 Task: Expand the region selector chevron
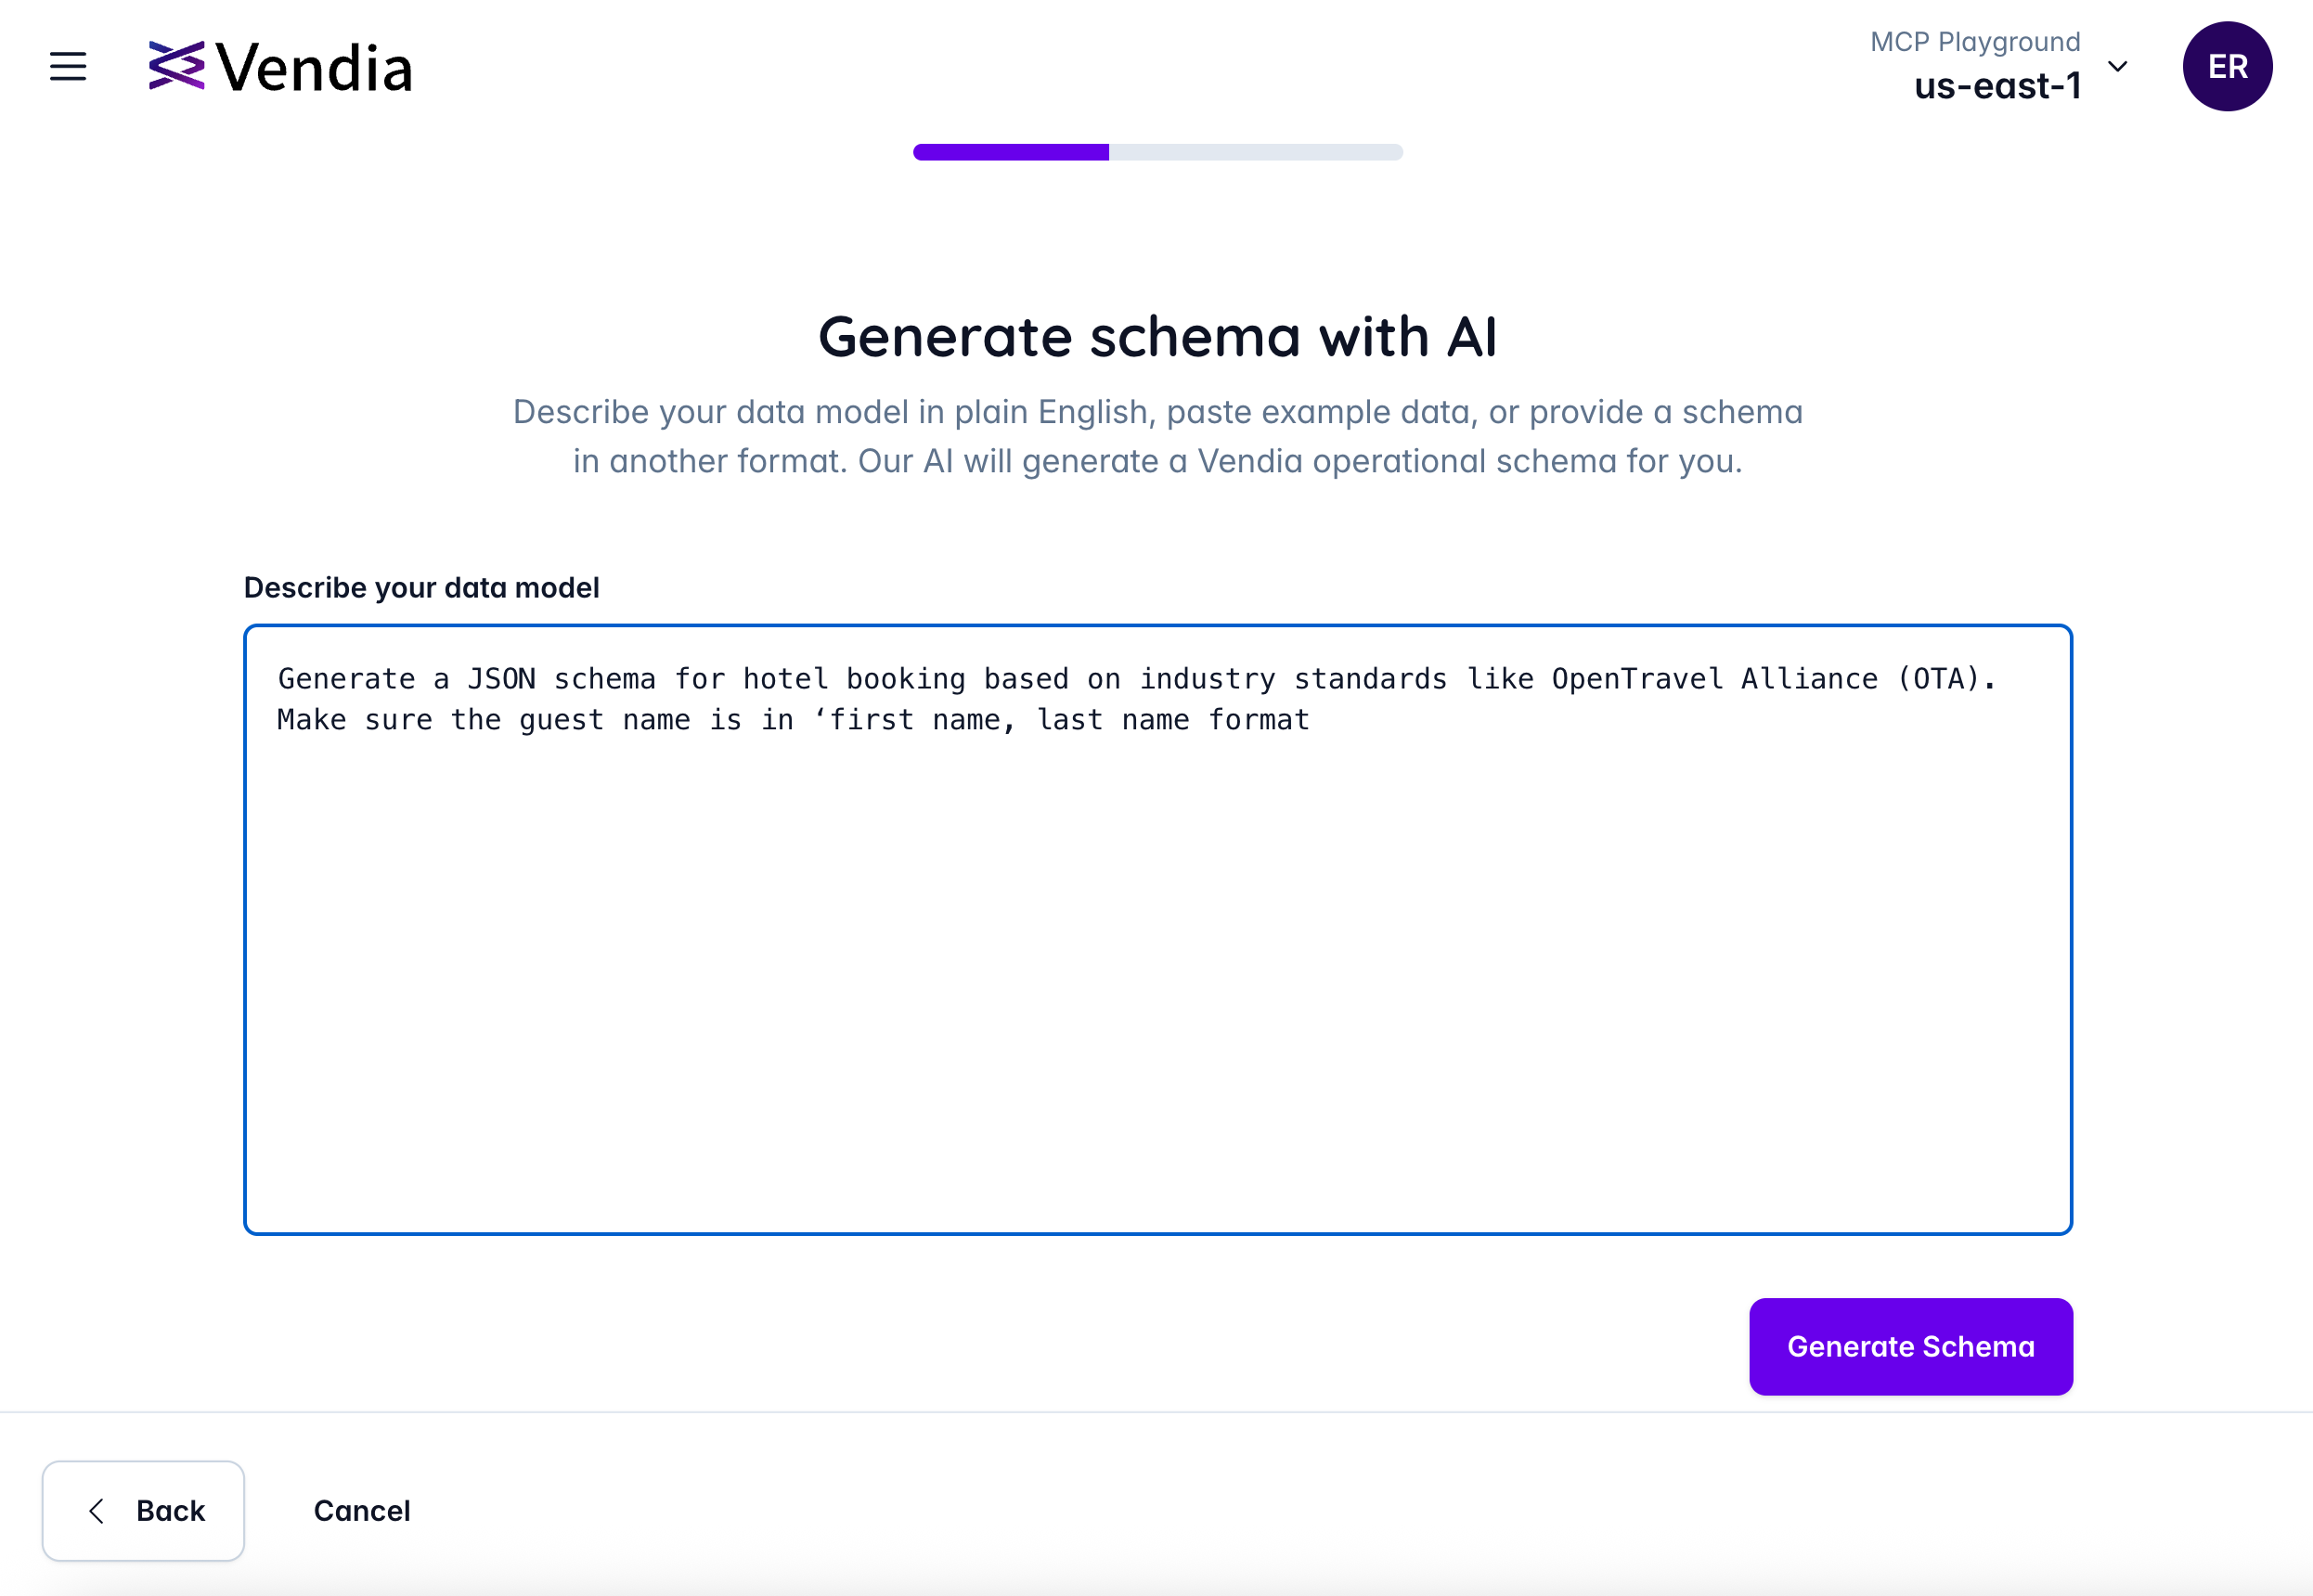[2117, 67]
